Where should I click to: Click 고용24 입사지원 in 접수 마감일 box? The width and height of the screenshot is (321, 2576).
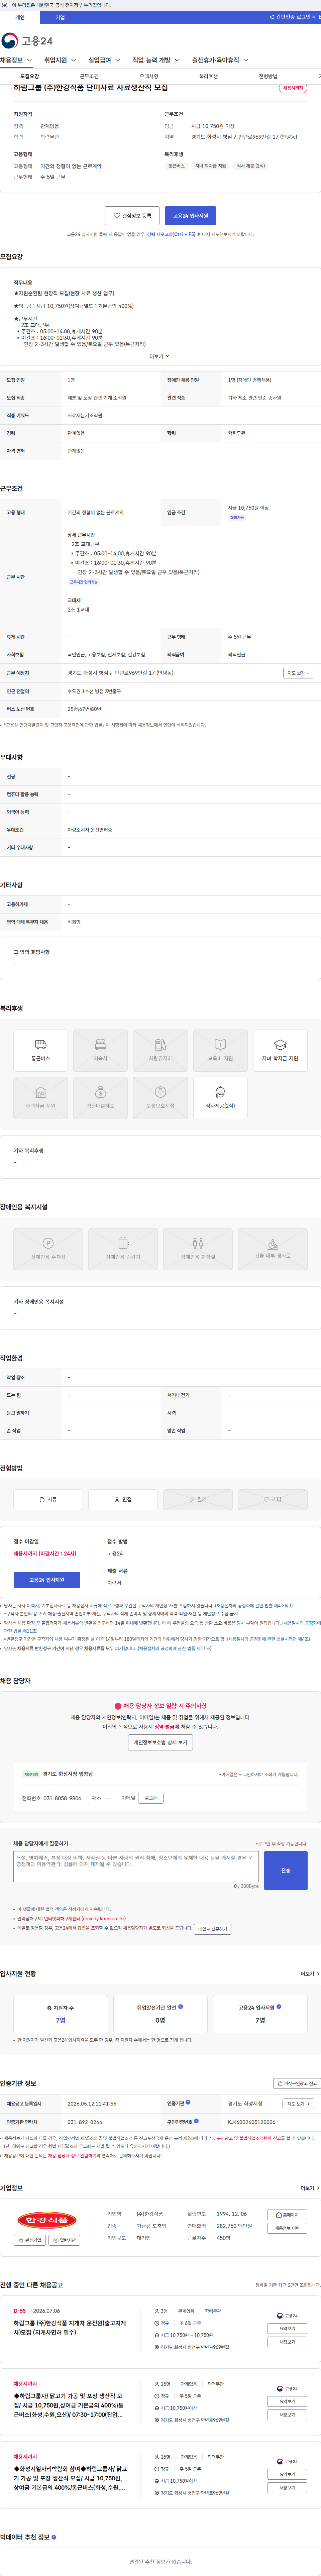tap(47, 1580)
